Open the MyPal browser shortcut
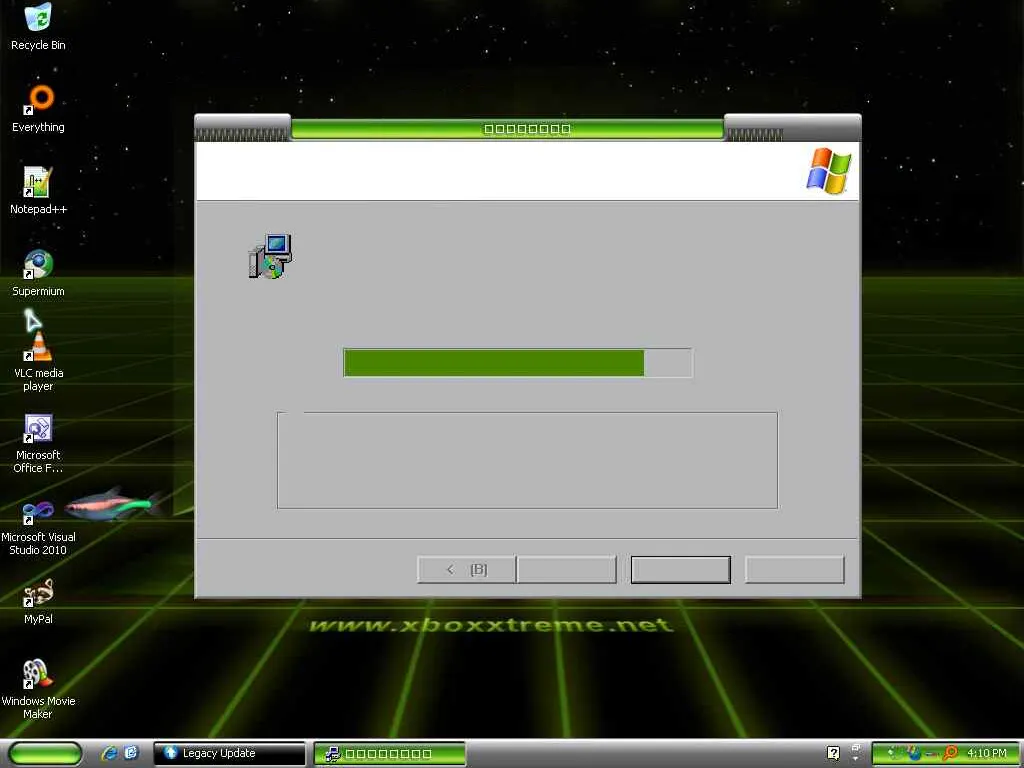Image resolution: width=1024 pixels, height=768 pixels. (x=38, y=601)
